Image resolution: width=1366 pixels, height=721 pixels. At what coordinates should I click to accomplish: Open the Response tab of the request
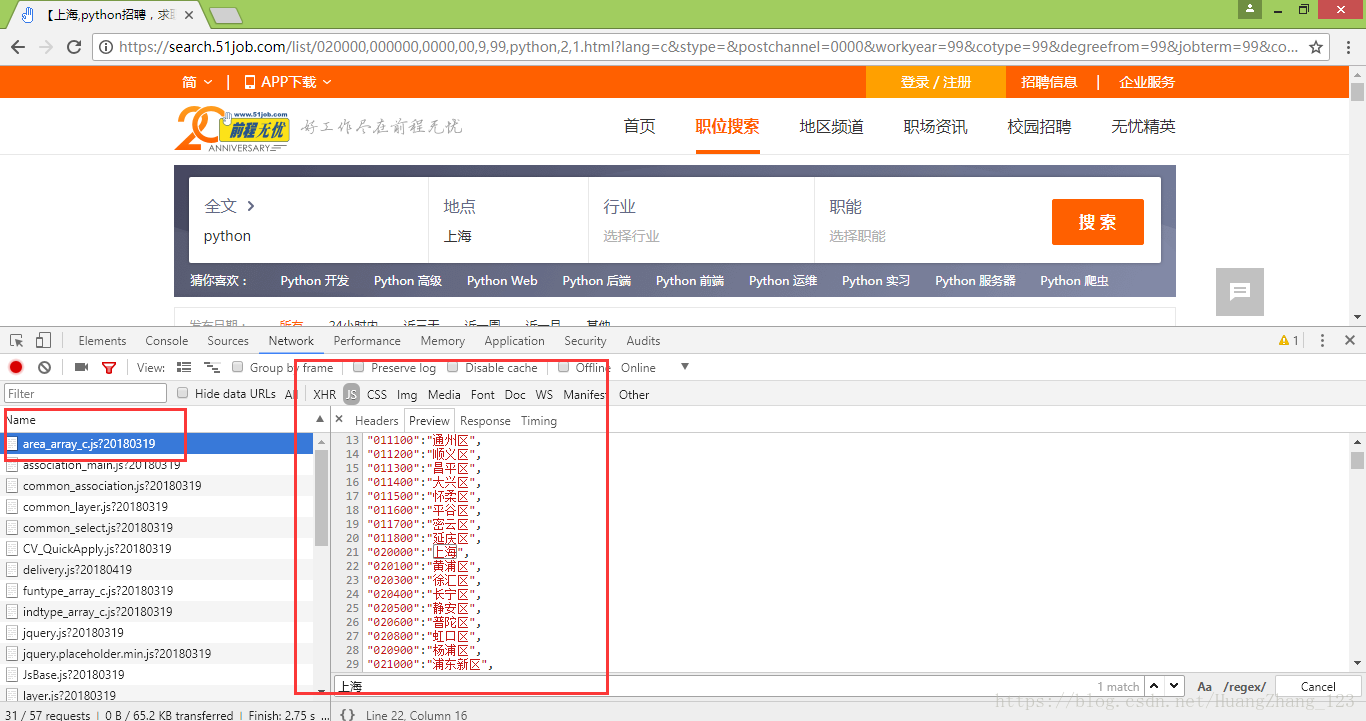[485, 421]
